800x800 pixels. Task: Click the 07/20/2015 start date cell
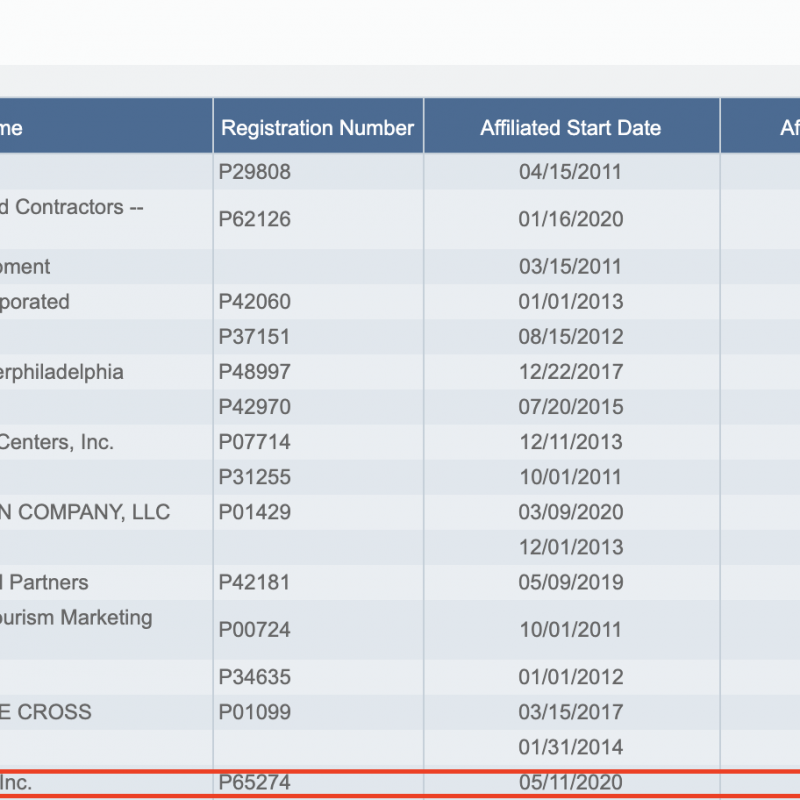pos(570,407)
